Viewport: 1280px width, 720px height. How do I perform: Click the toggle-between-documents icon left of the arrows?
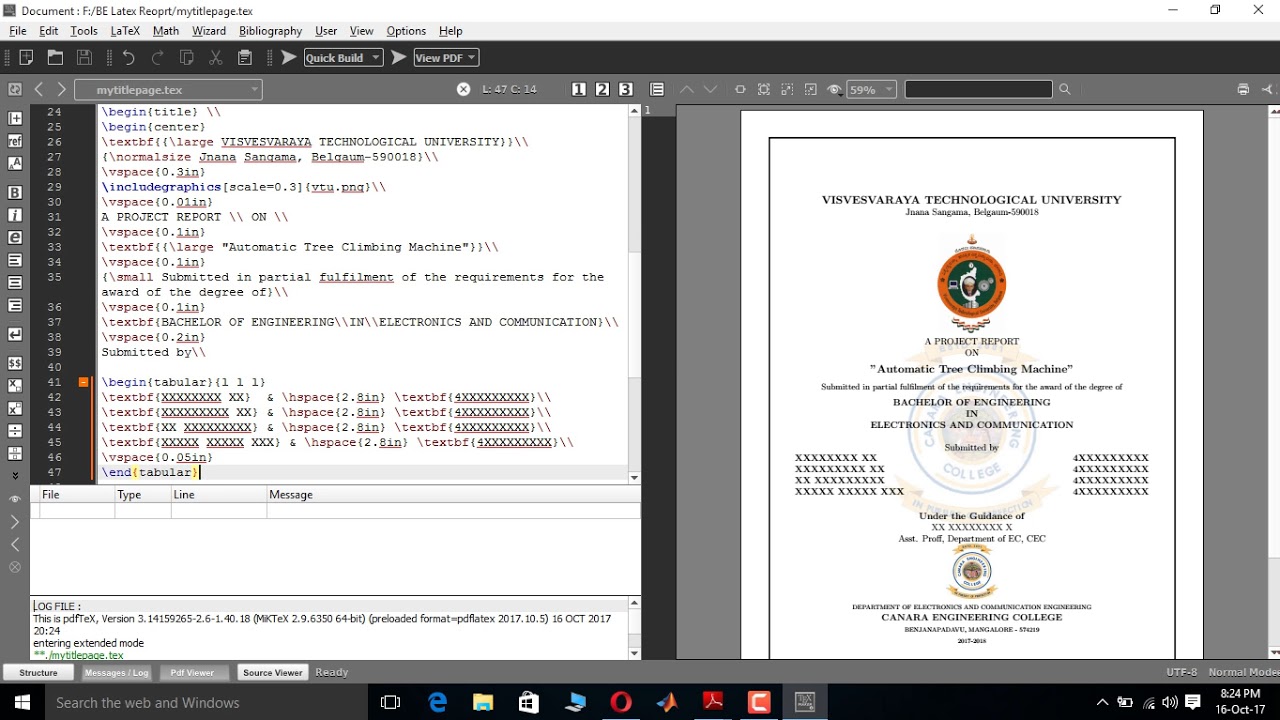(x=15, y=90)
